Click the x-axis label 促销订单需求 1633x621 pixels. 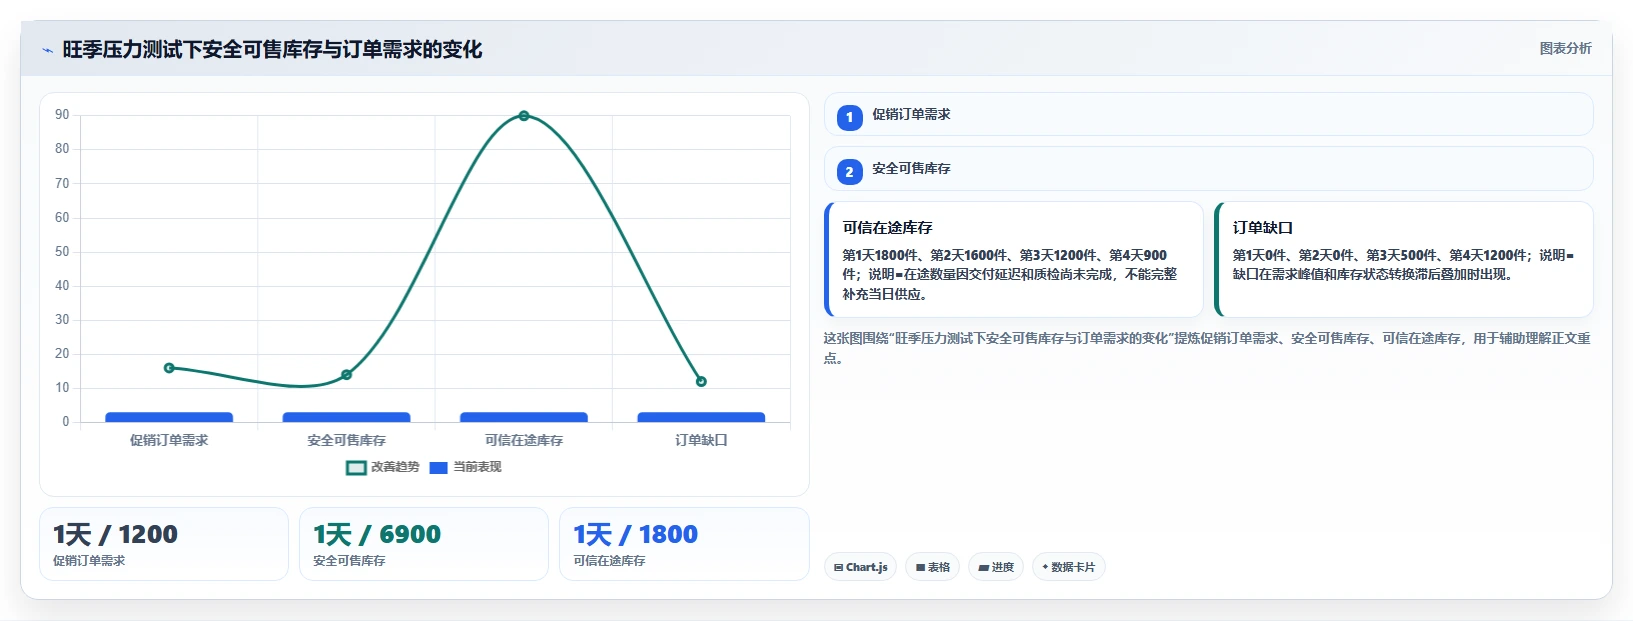(x=169, y=440)
